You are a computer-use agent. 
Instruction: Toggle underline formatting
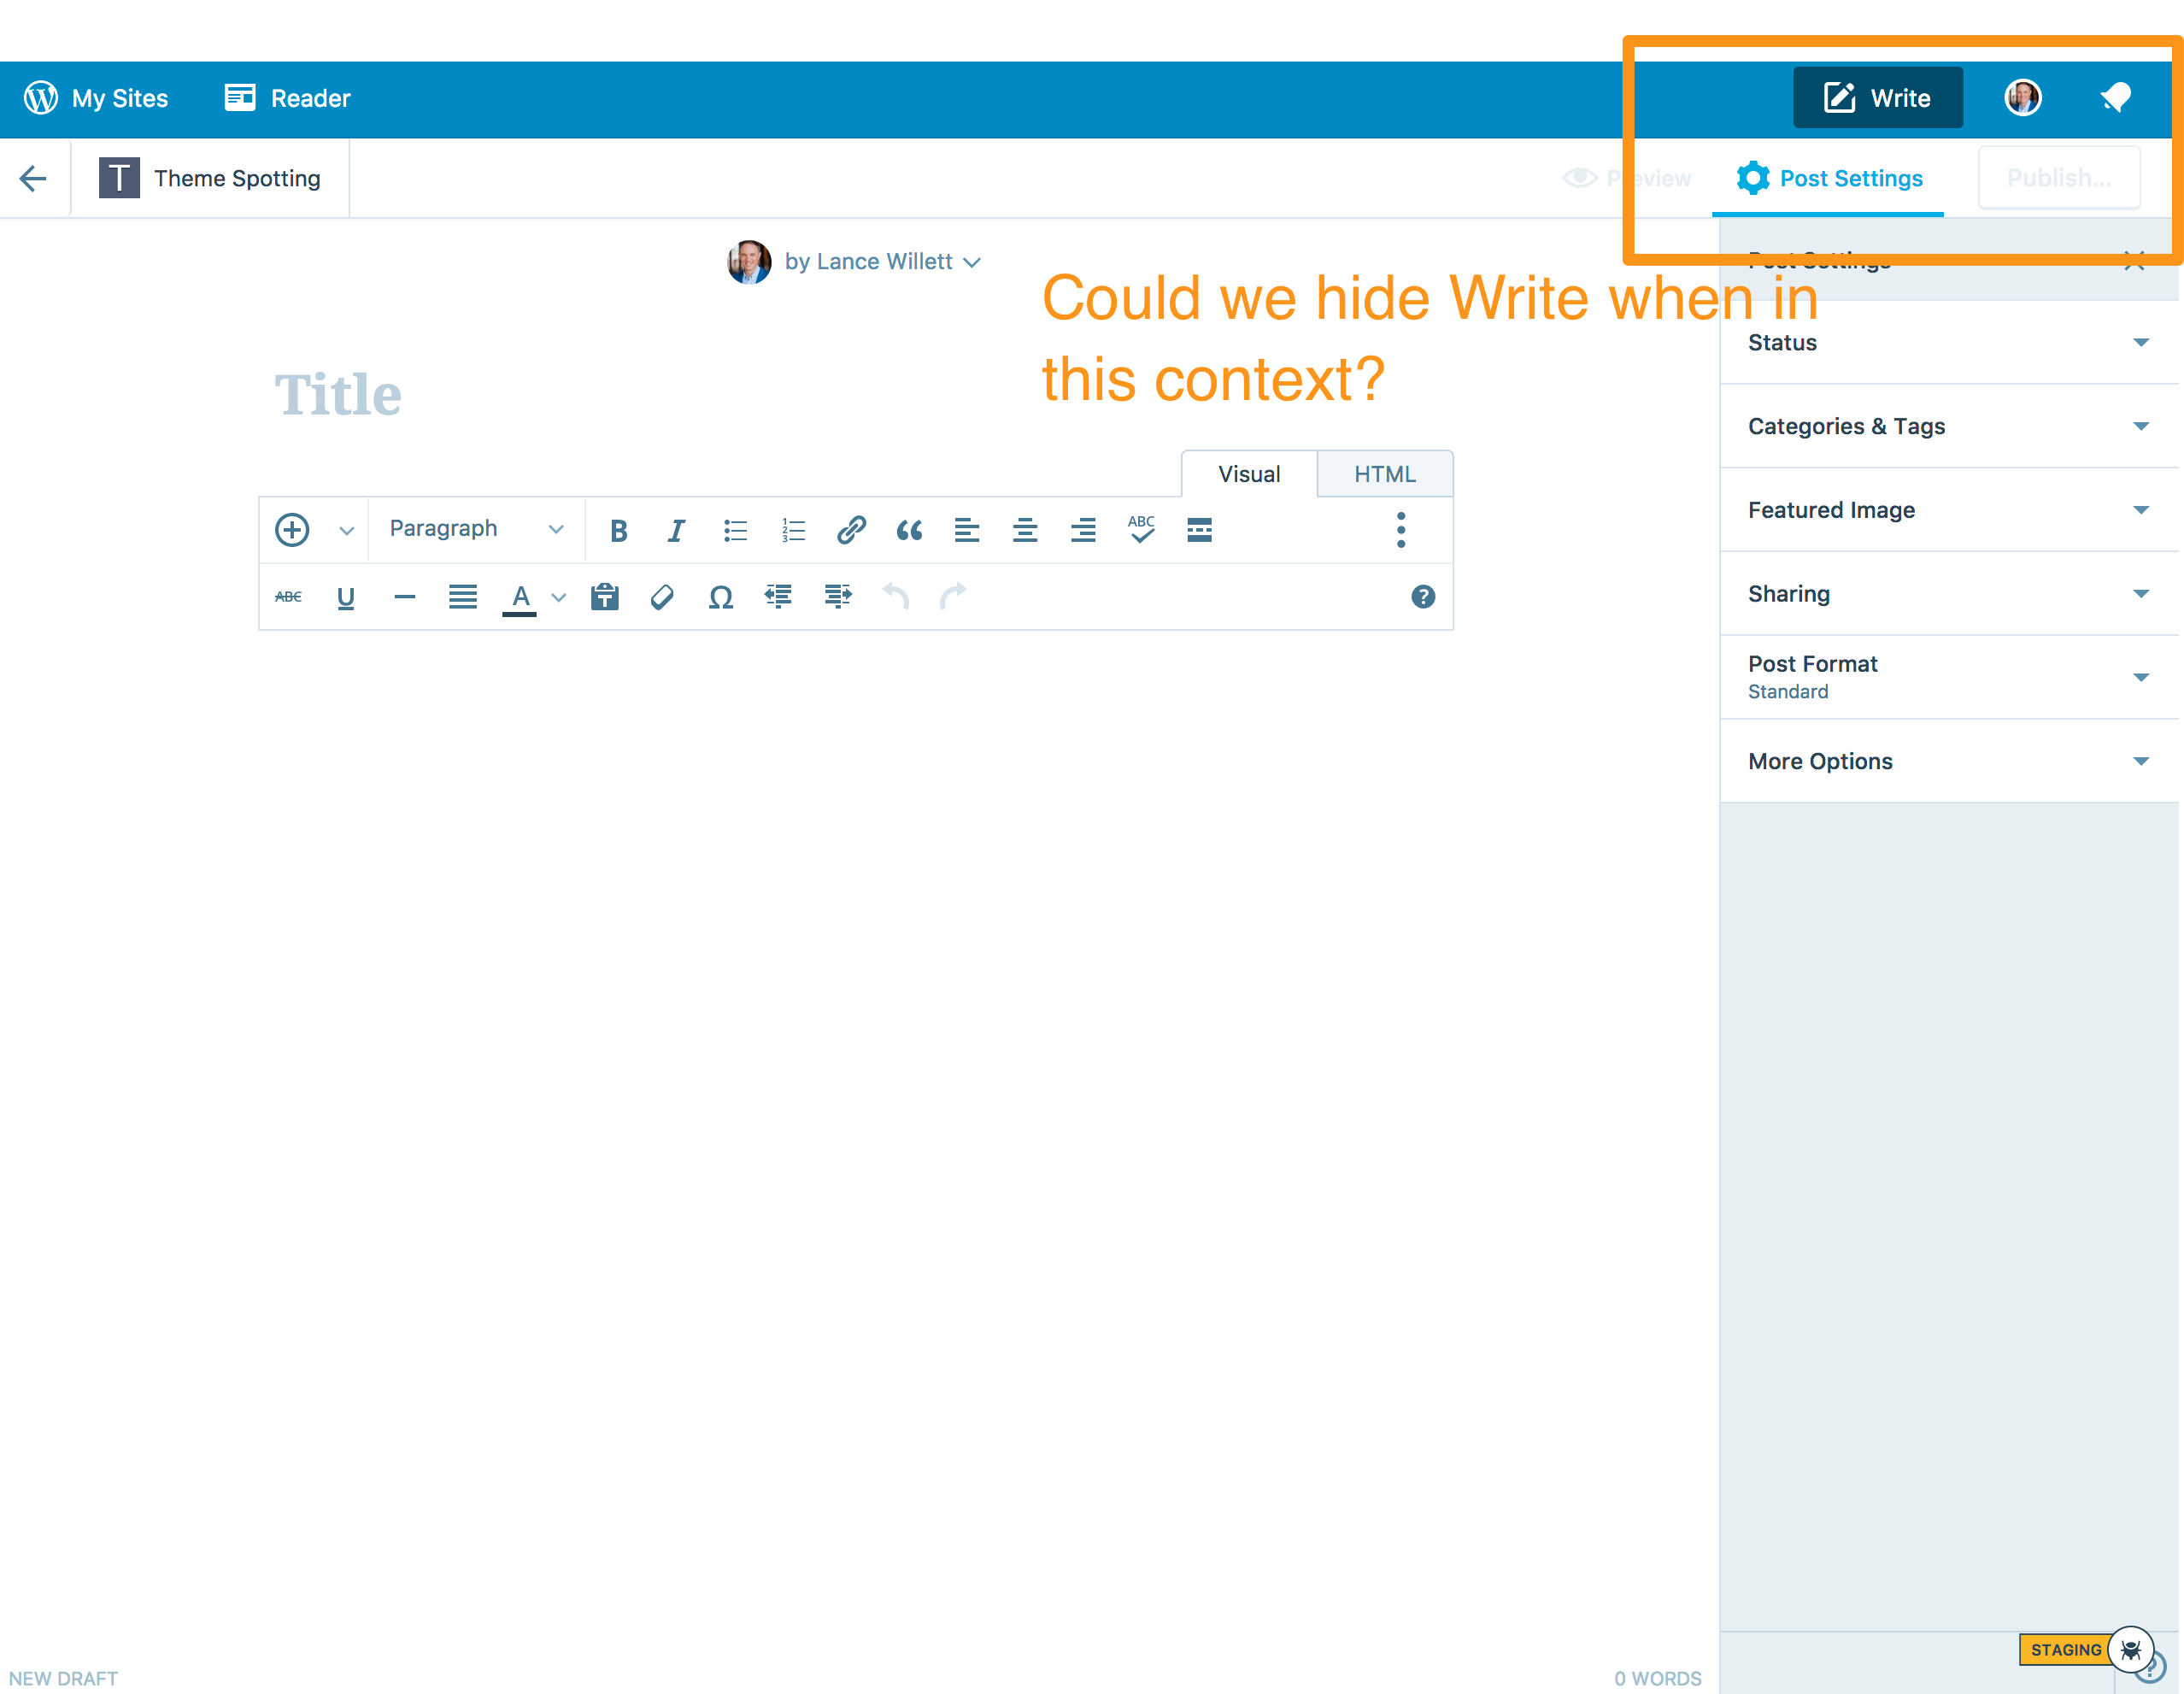pos(346,598)
